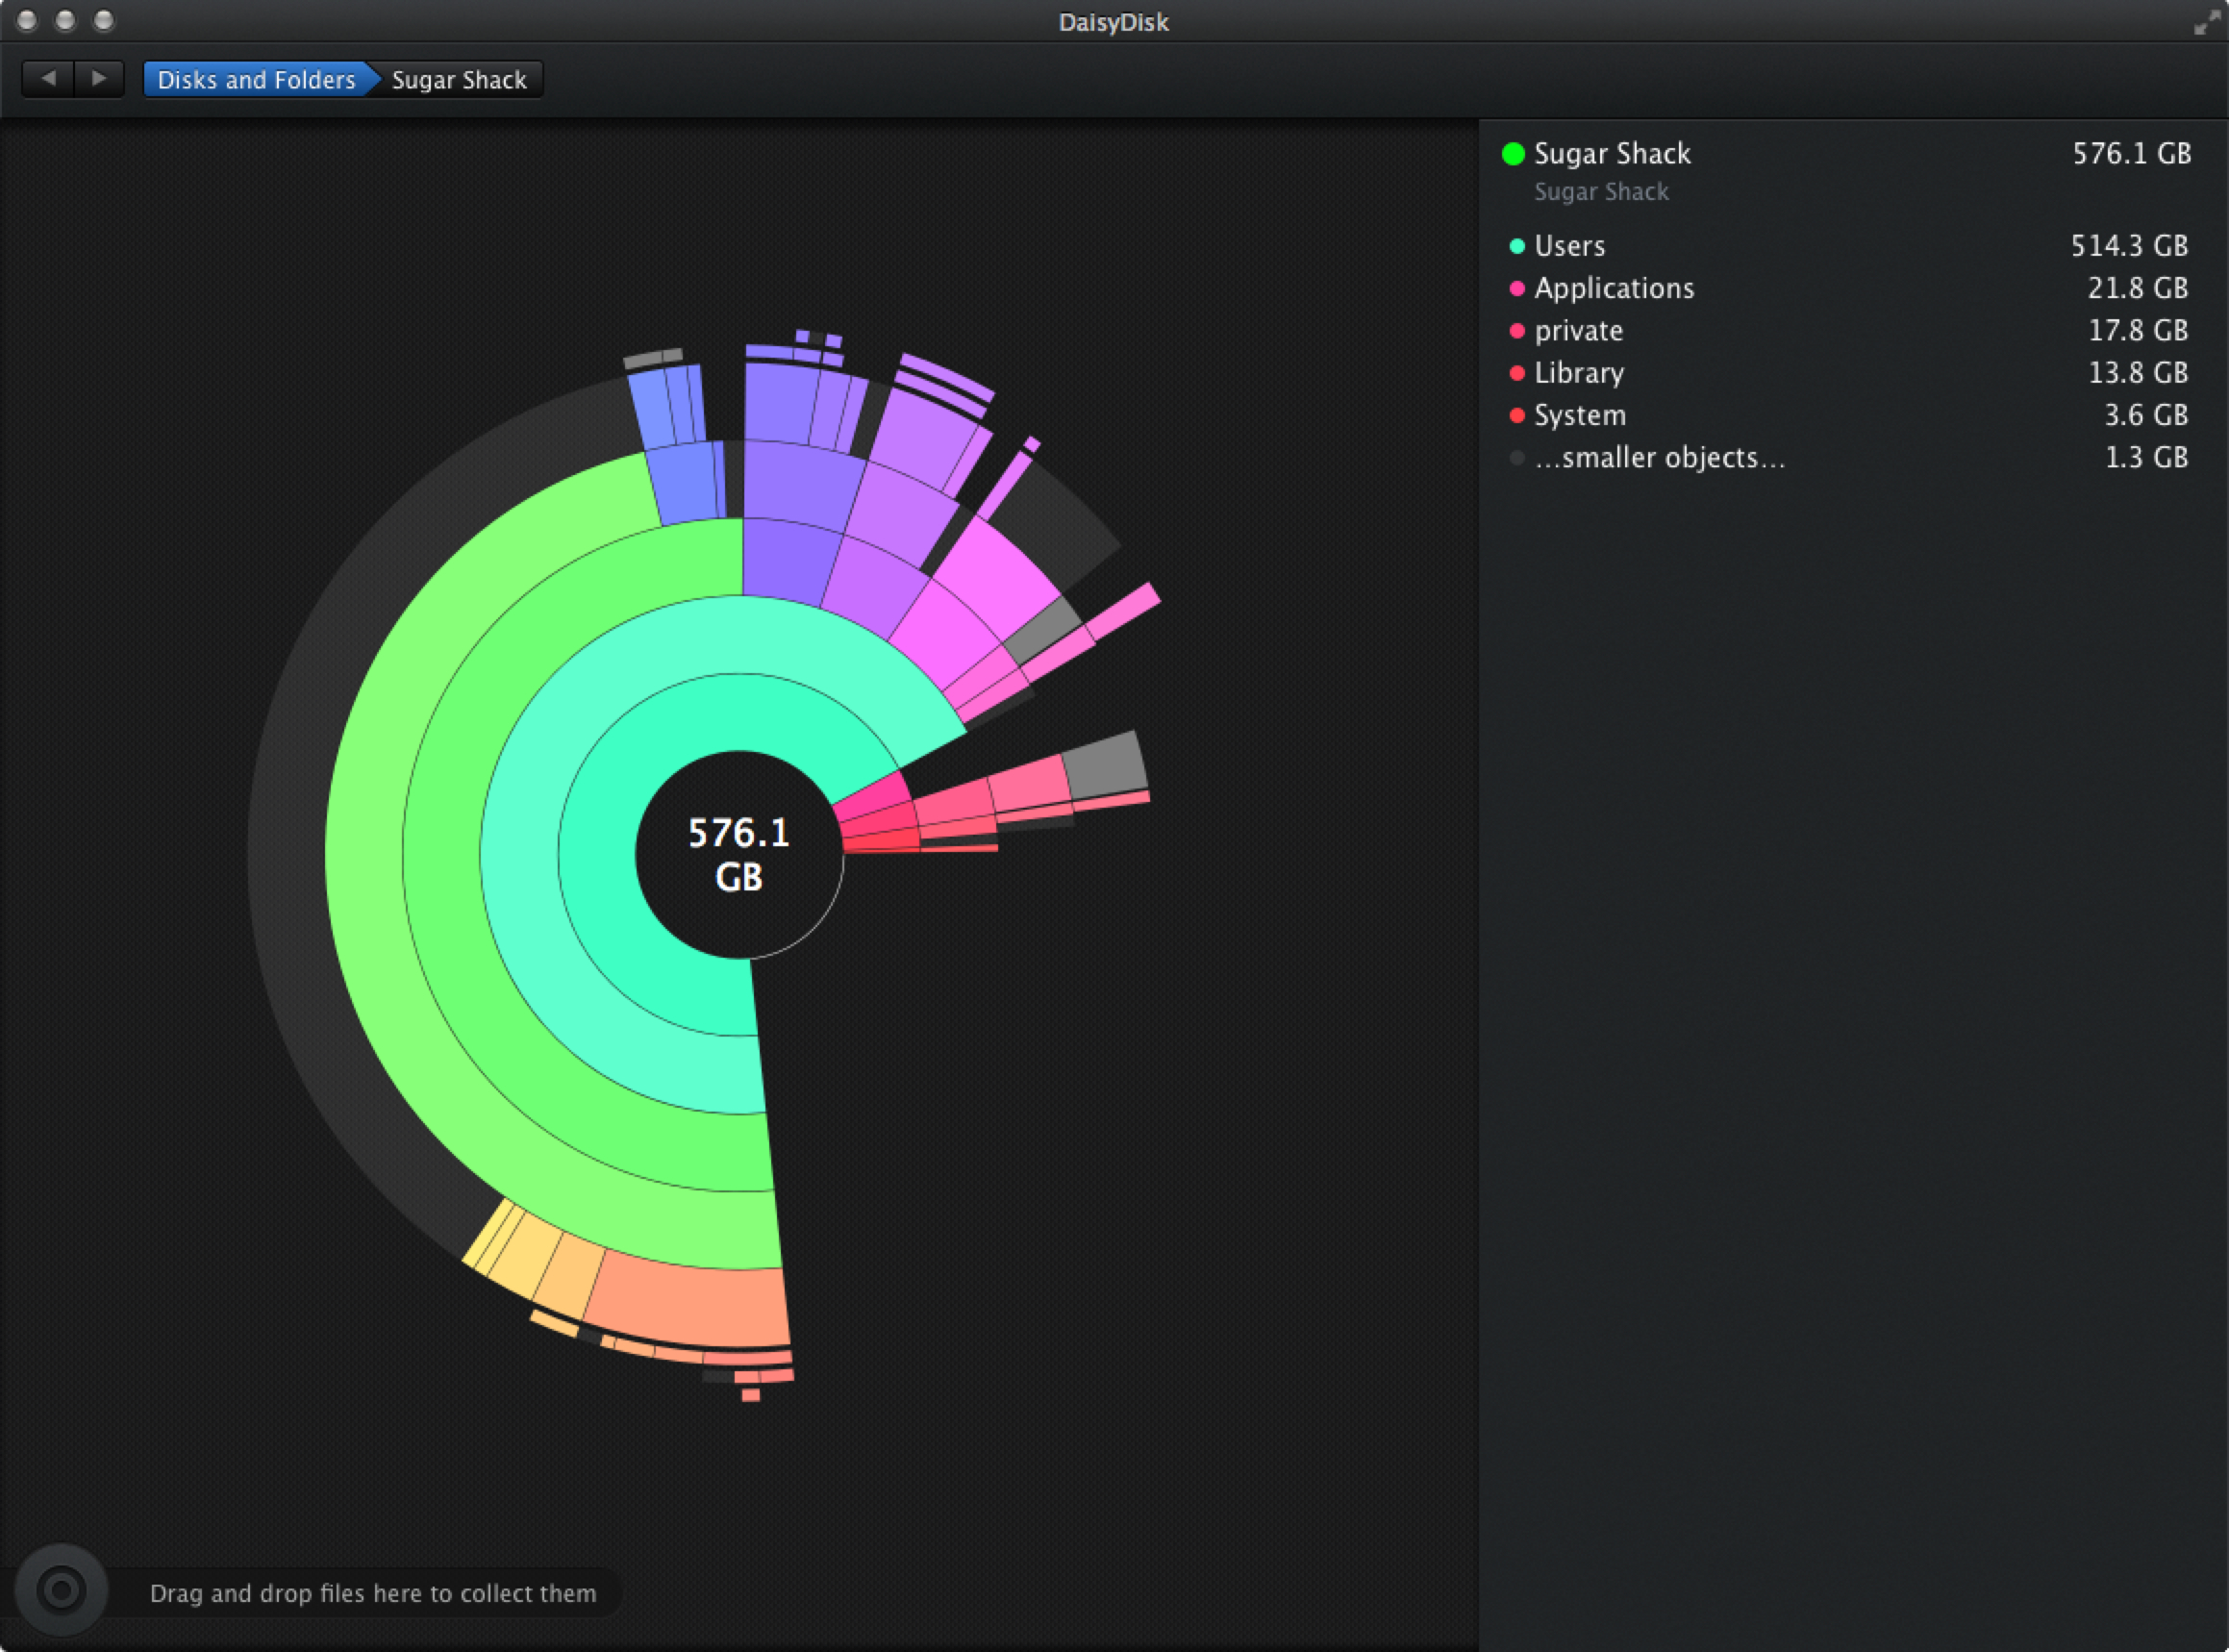
Task: Select the Library folder row
Action: pyautogui.click(x=1849, y=373)
